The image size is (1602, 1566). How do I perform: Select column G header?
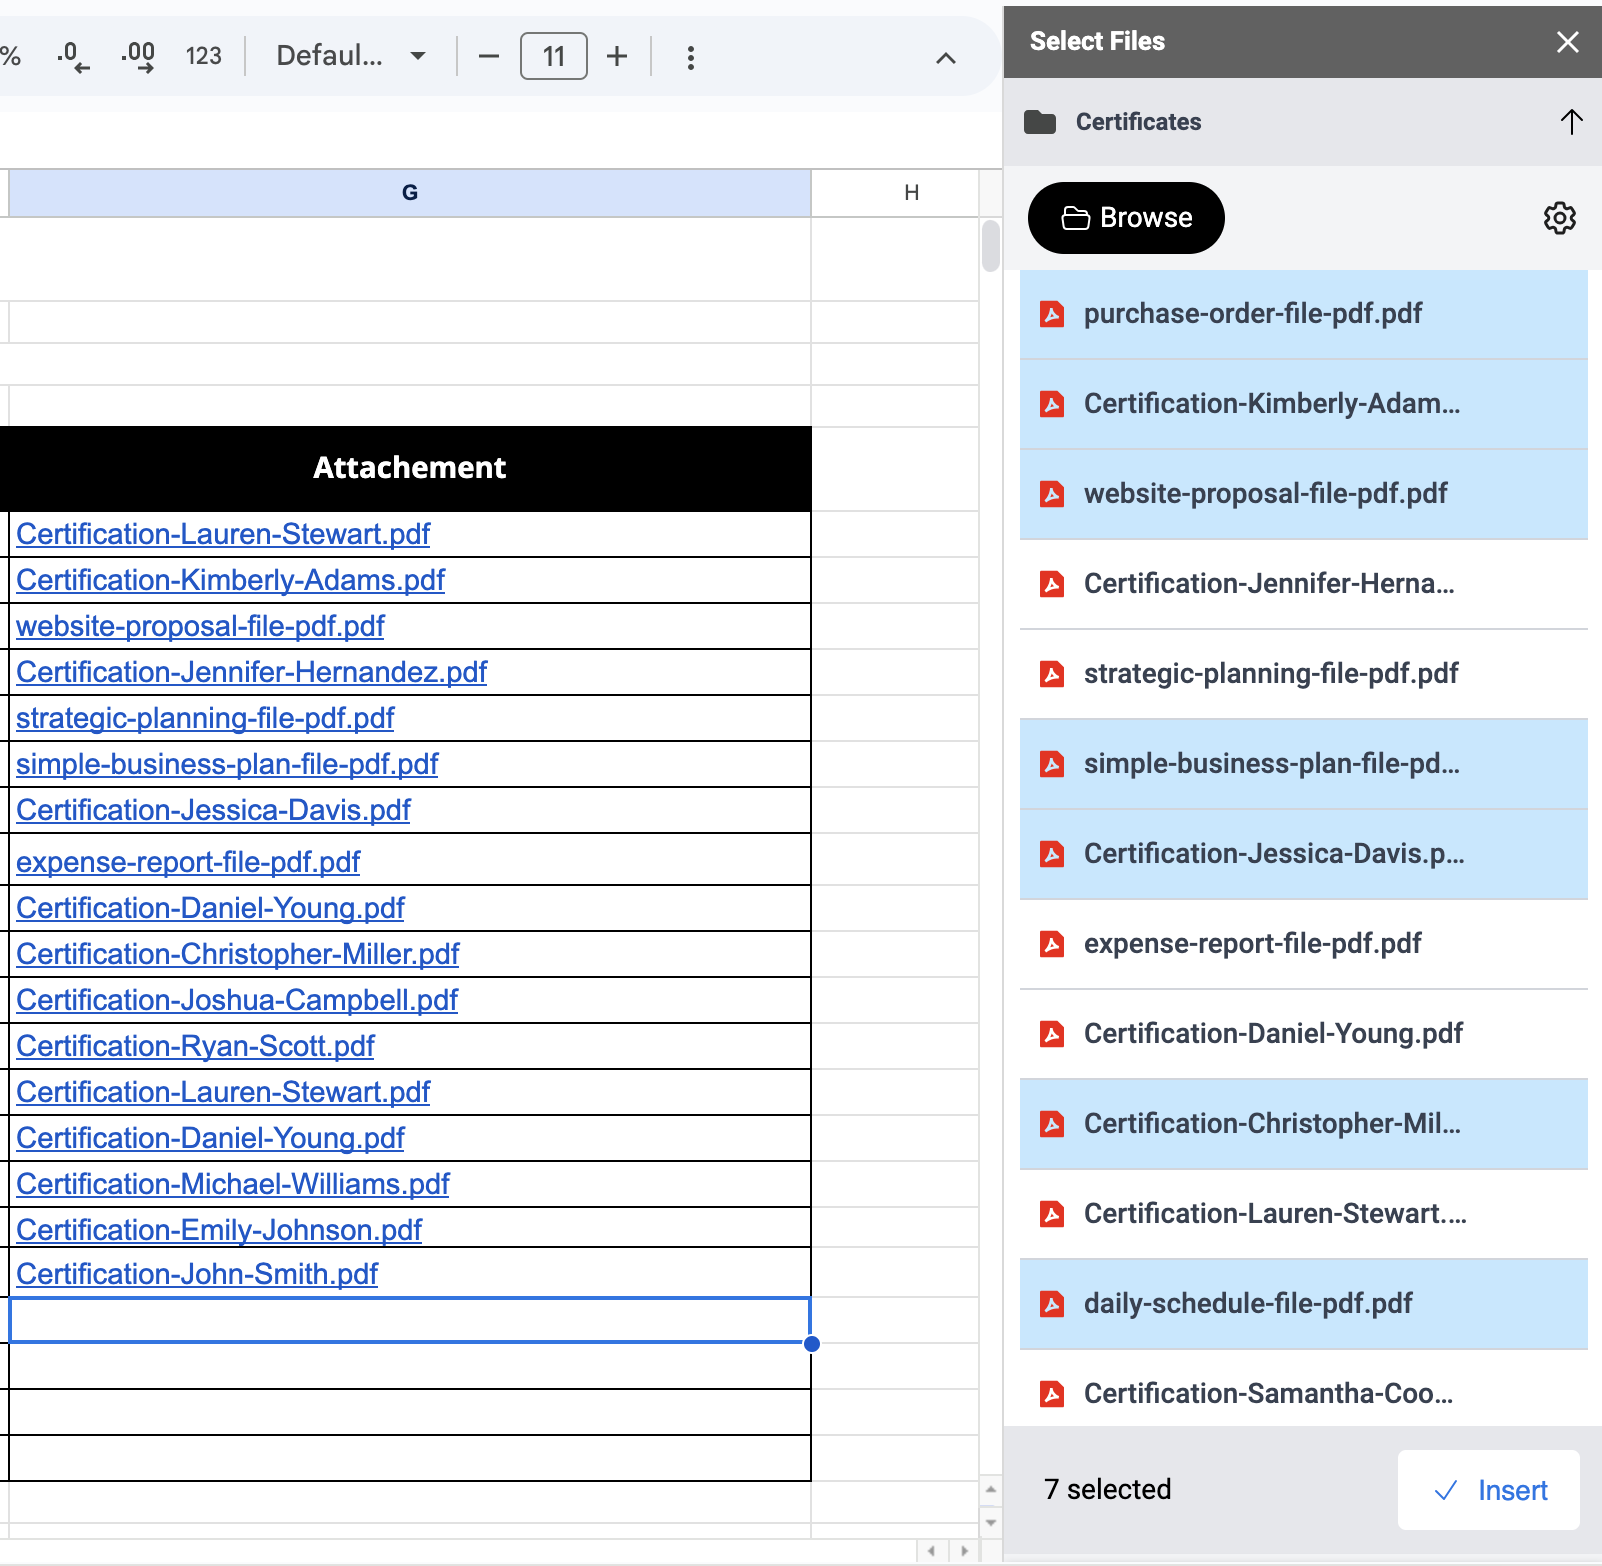(409, 193)
